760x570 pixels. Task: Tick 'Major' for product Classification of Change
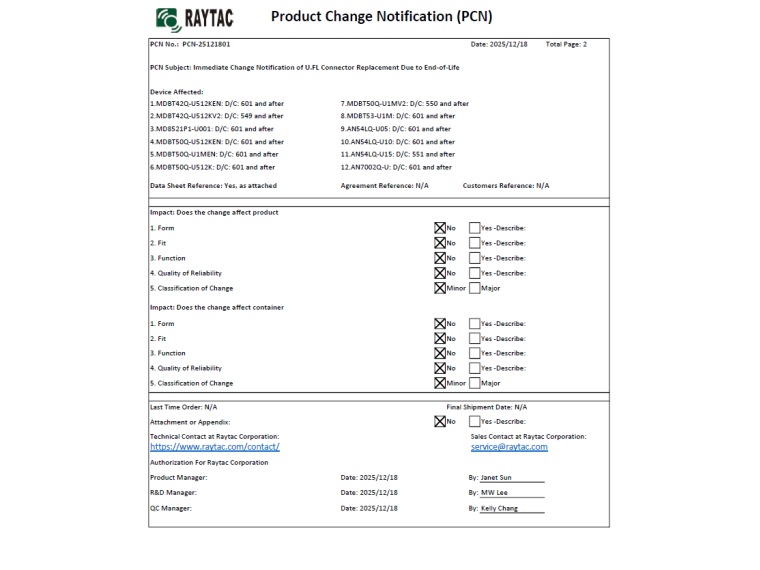474,288
